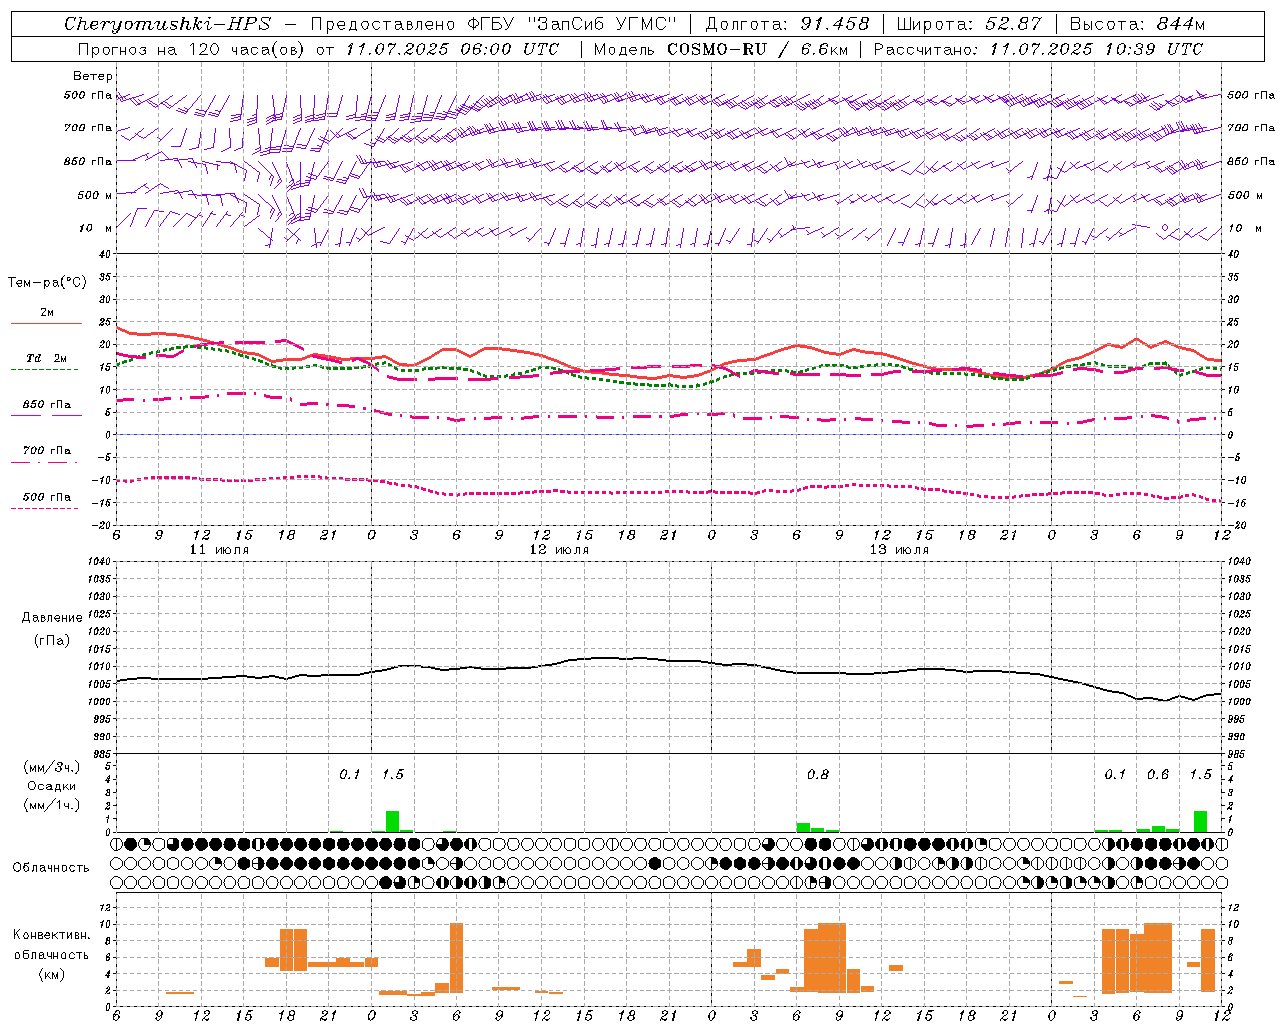Click the longitude value Долгота: 91.458

(787, 24)
